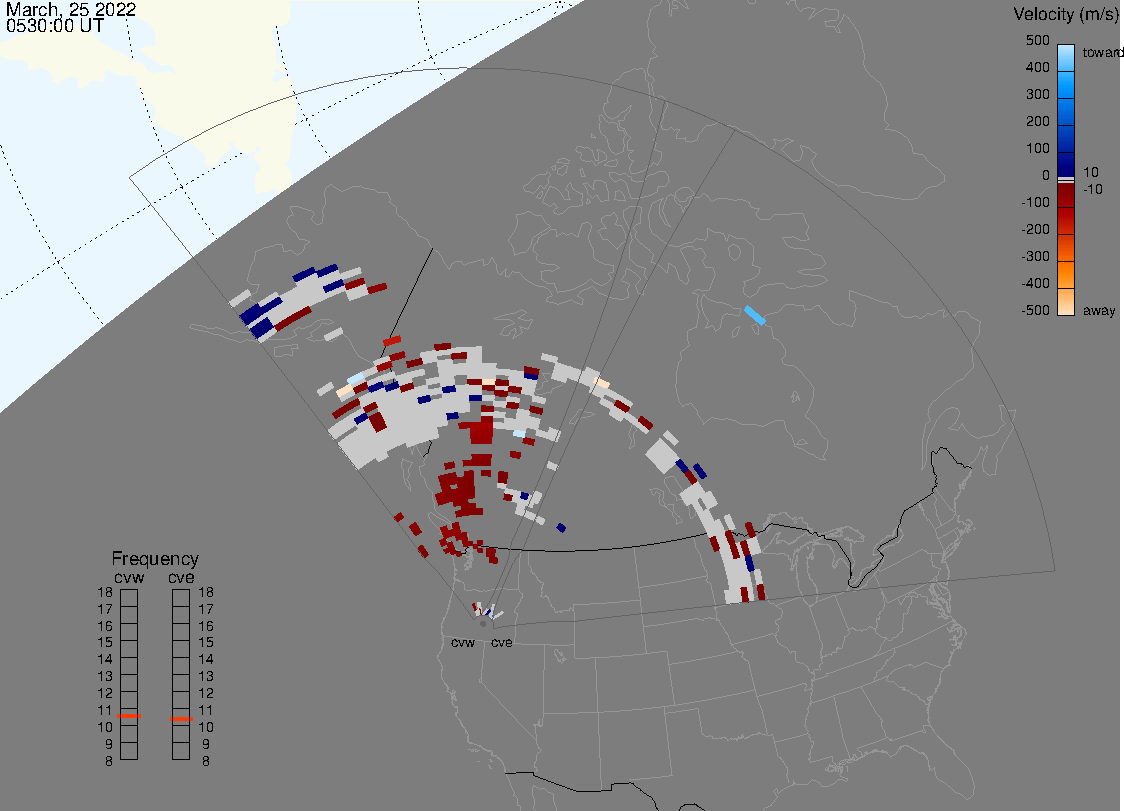Click the time label '0530:00 UT'

pyautogui.click(x=54, y=26)
